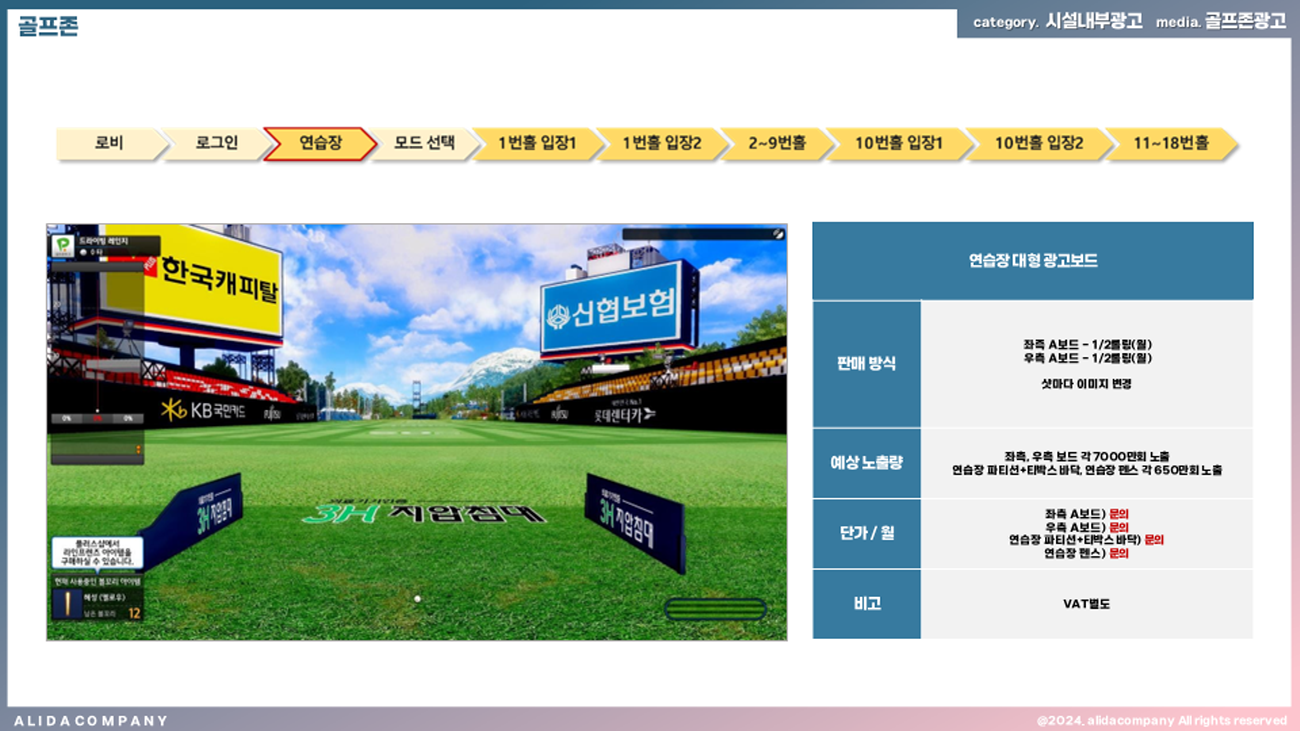Click the 연습장 대형 광고보드 header
The image size is (1300, 731).
tap(1032, 261)
